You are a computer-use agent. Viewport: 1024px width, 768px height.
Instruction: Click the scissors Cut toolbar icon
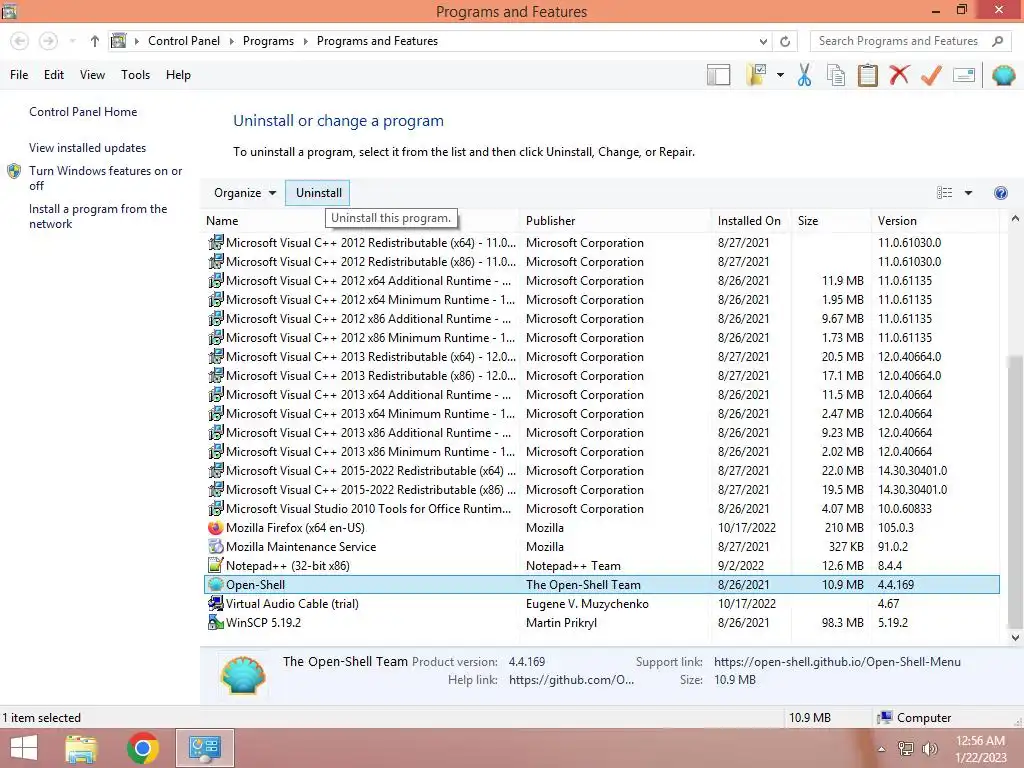tap(804, 75)
